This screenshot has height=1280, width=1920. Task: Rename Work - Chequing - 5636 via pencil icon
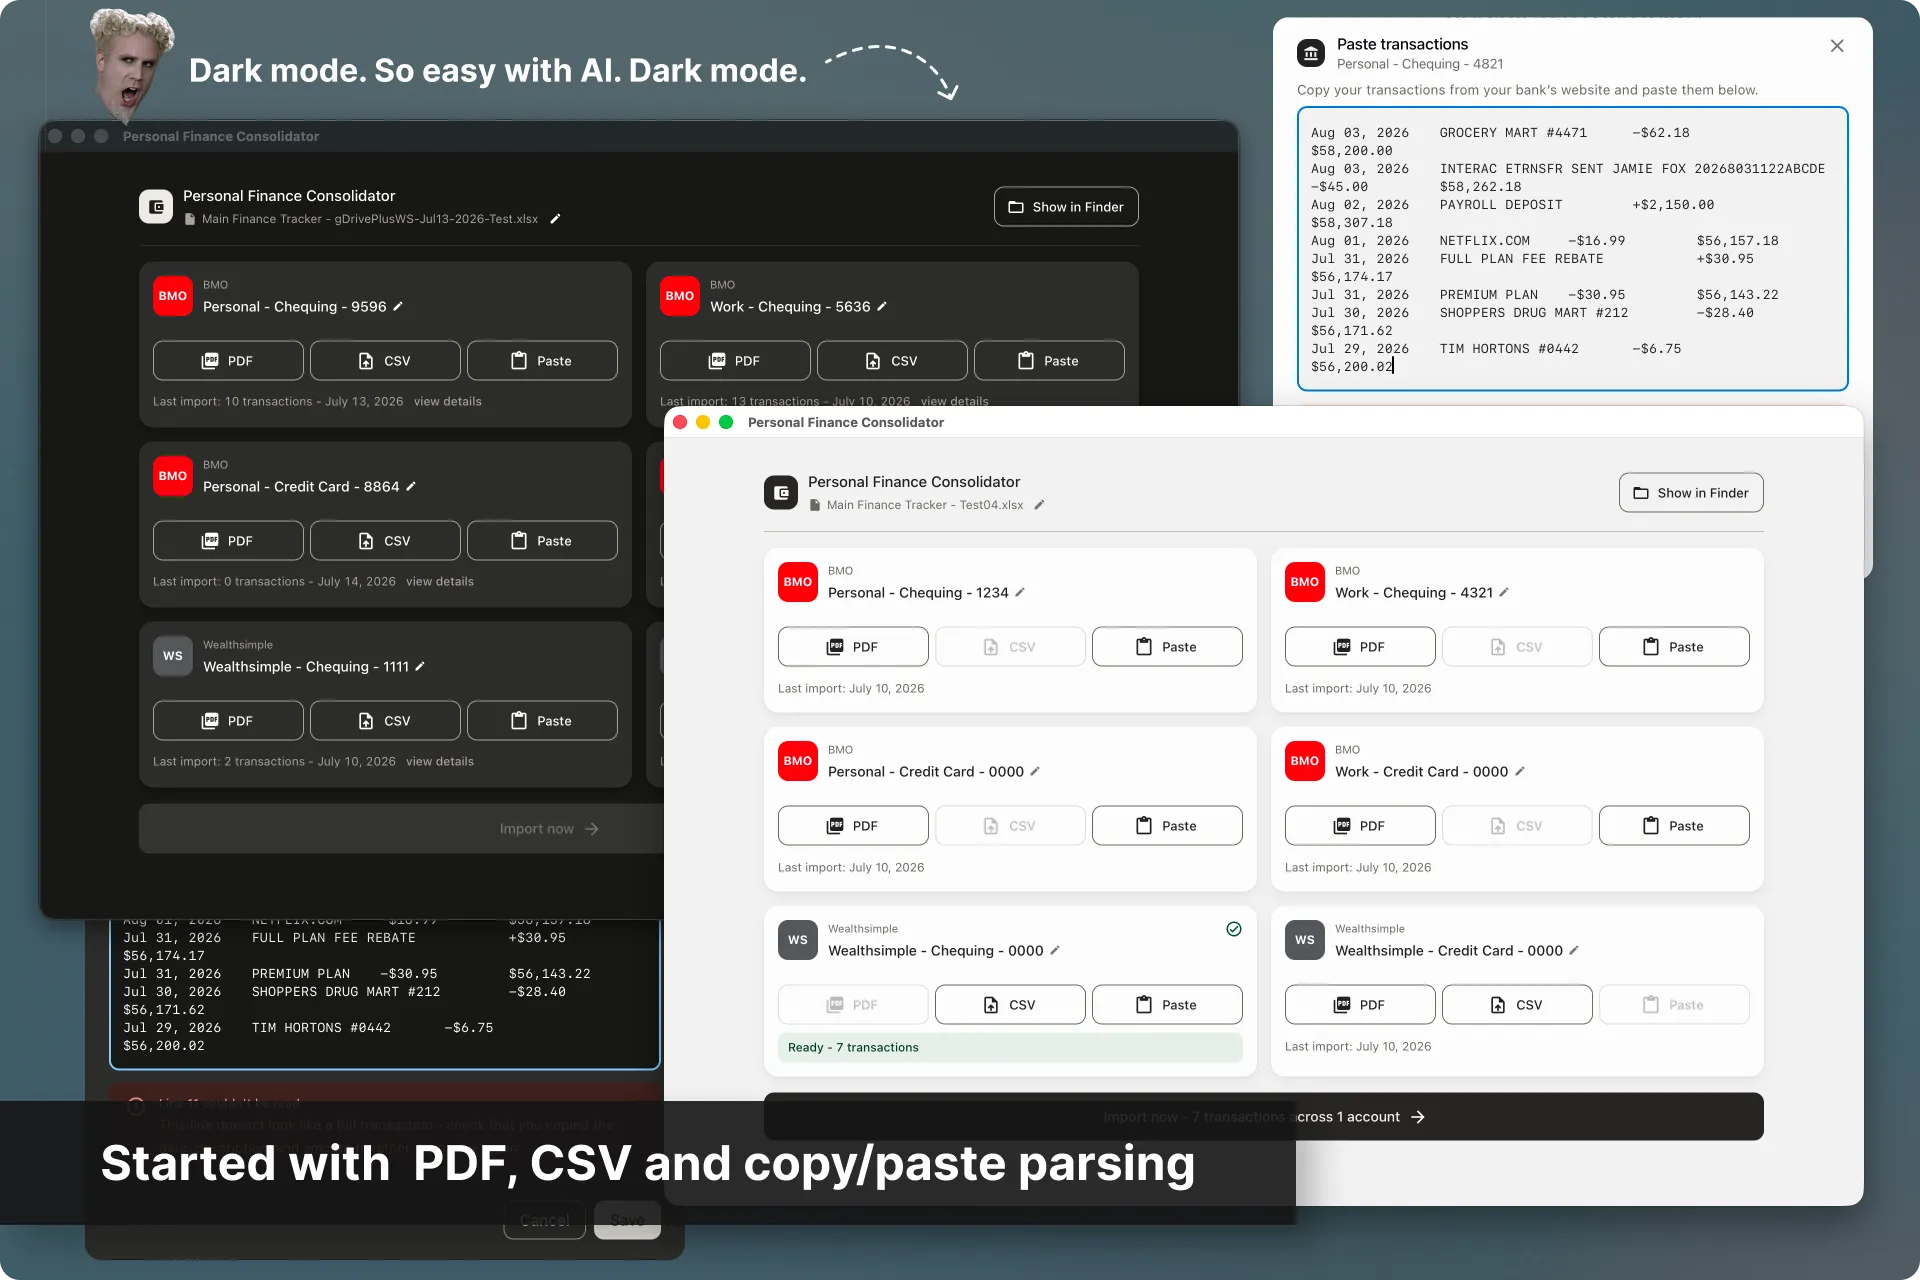click(x=882, y=307)
